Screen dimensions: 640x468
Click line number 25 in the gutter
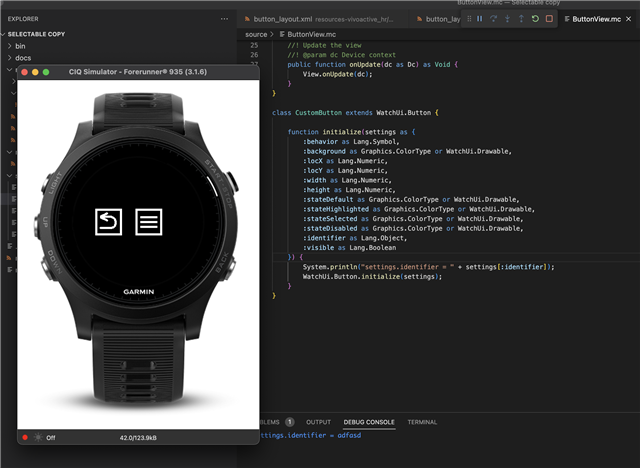point(254,45)
